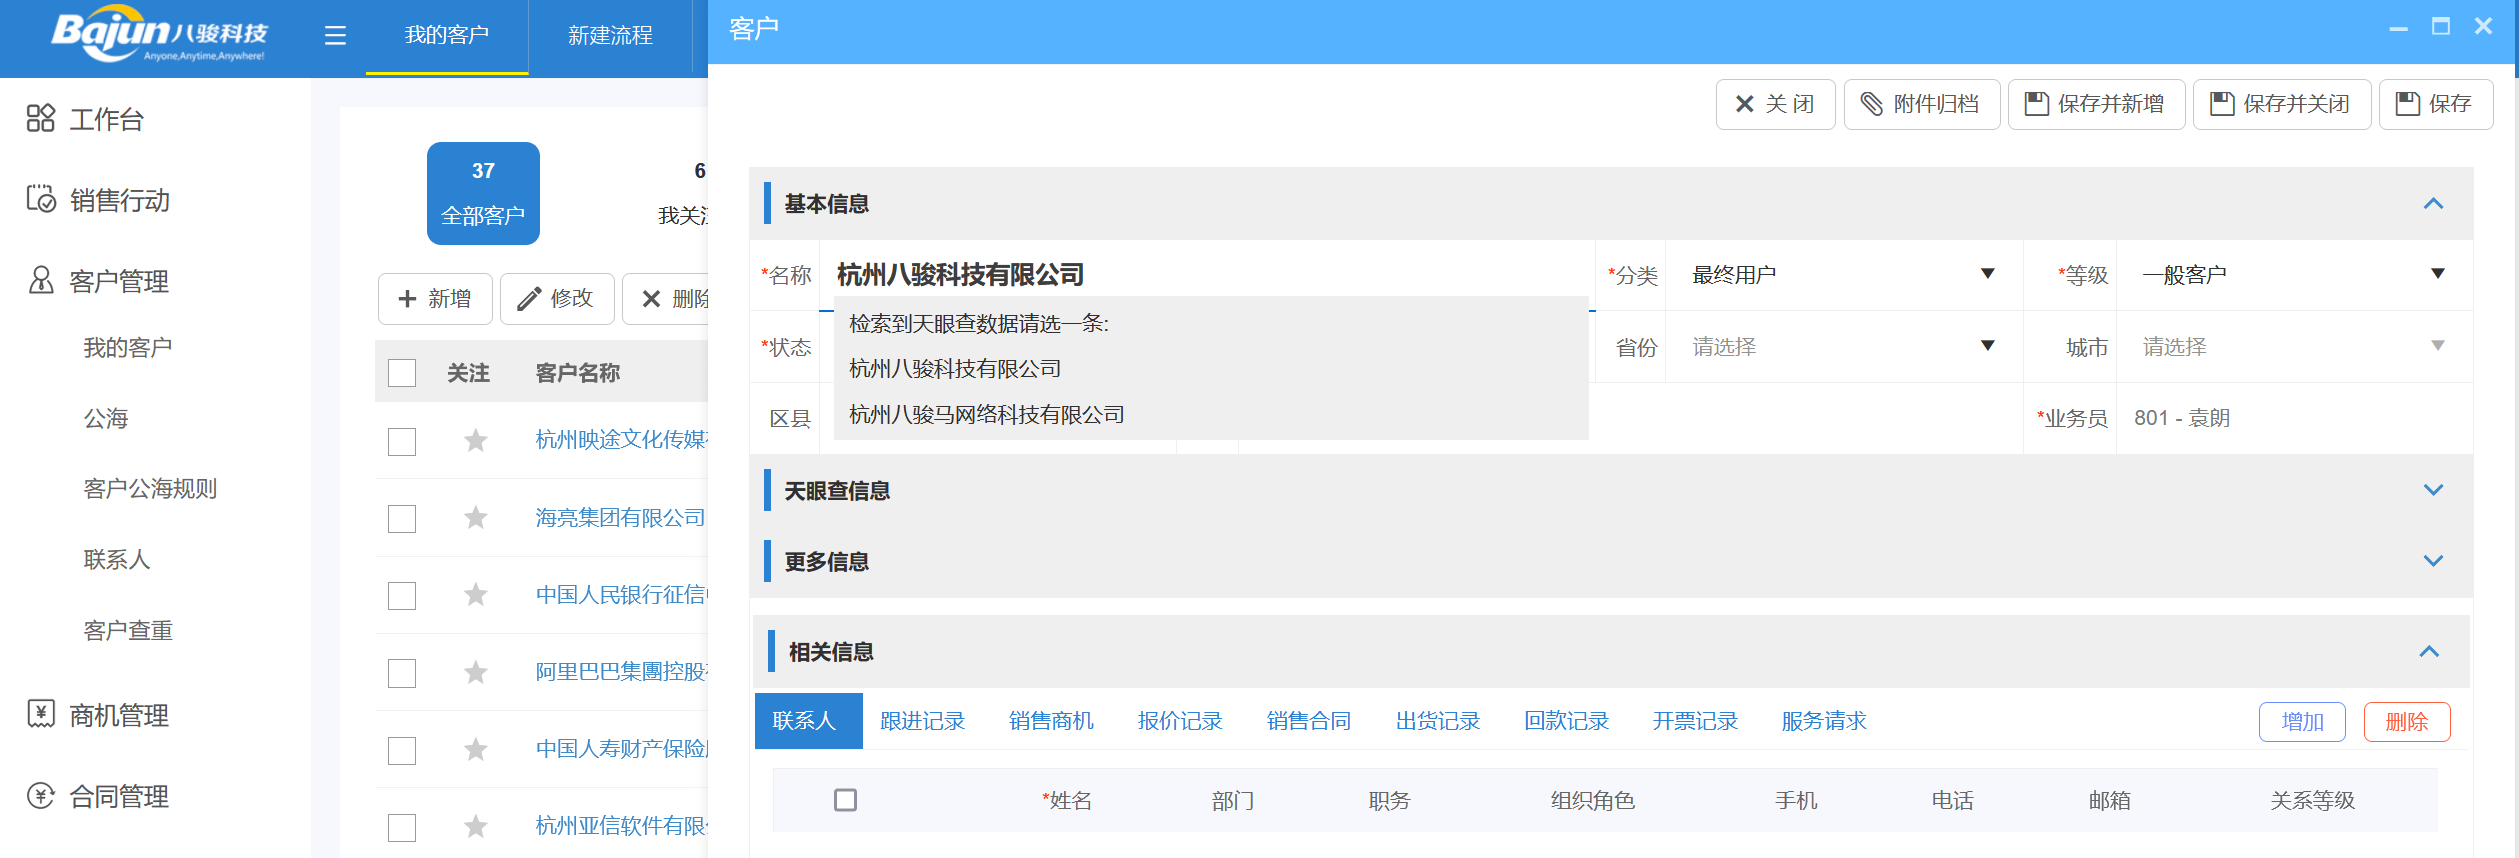This screenshot has width=2519, height=858.
Task: Select suggestion 杭州八骏马网络科技有限公司
Action: pos(986,414)
